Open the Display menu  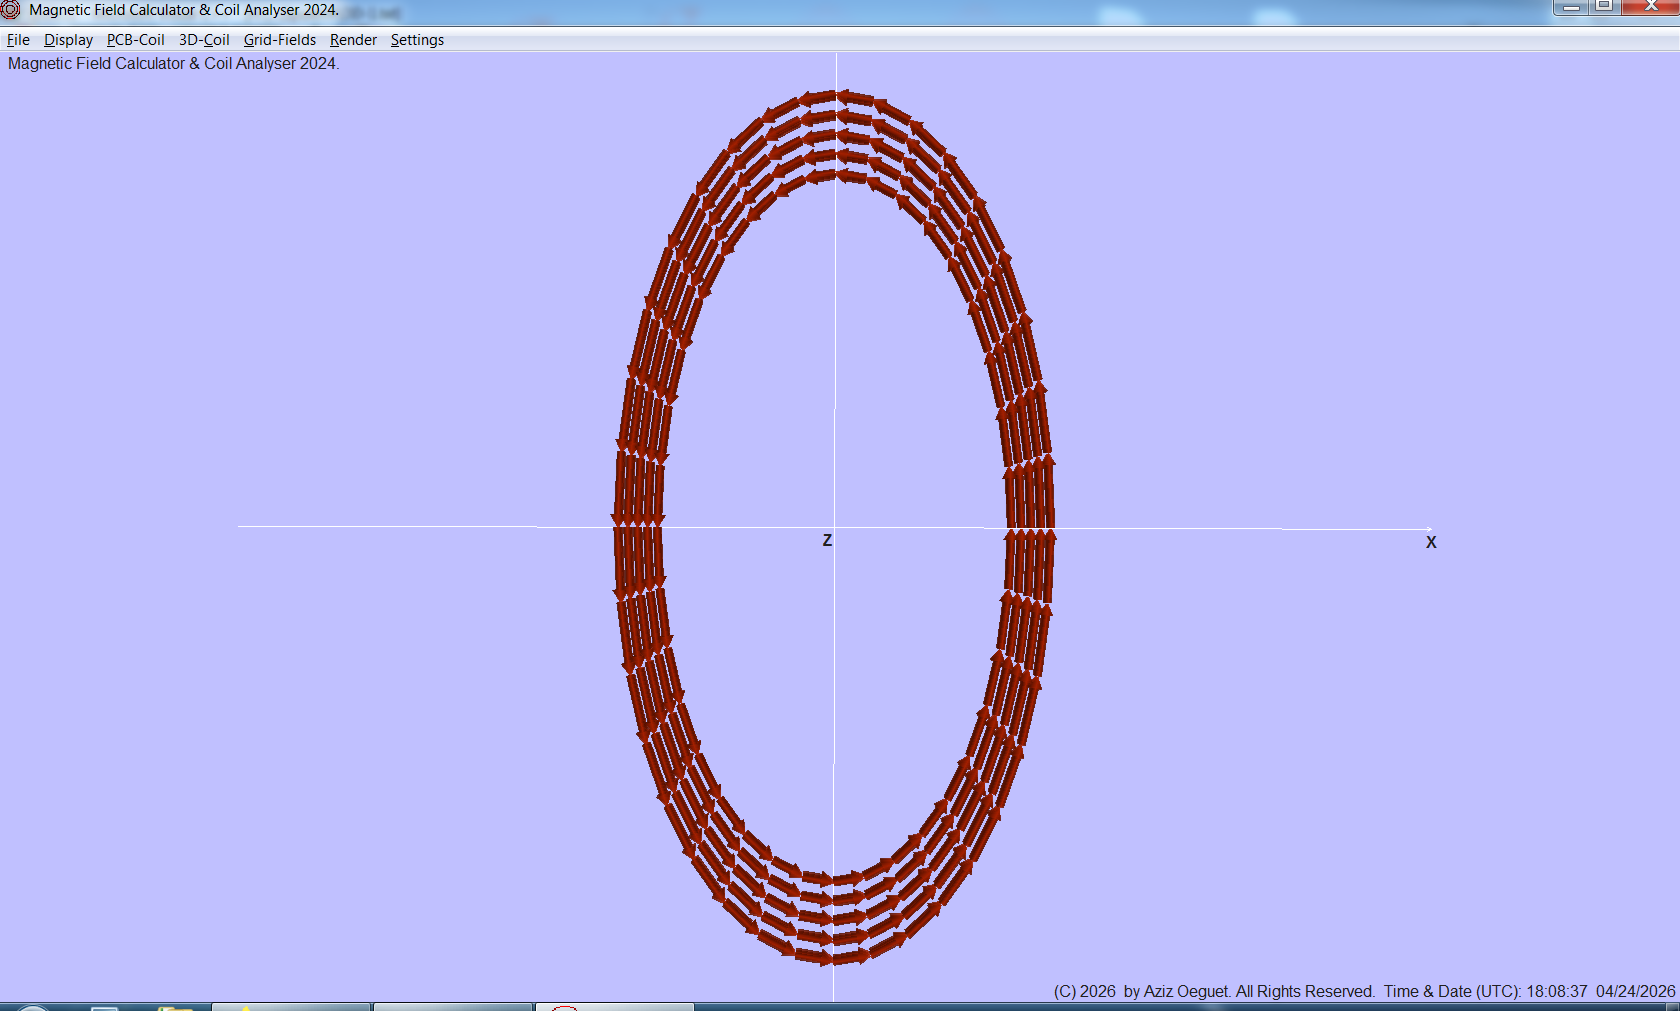pyautogui.click(x=68, y=40)
